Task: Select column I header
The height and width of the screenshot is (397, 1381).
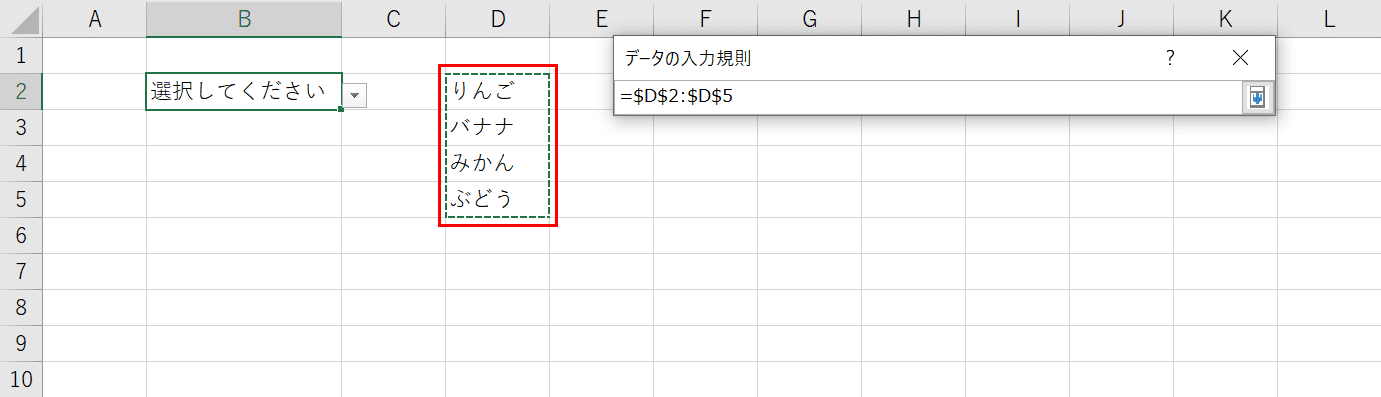Action: click(x=1017, y=18)
